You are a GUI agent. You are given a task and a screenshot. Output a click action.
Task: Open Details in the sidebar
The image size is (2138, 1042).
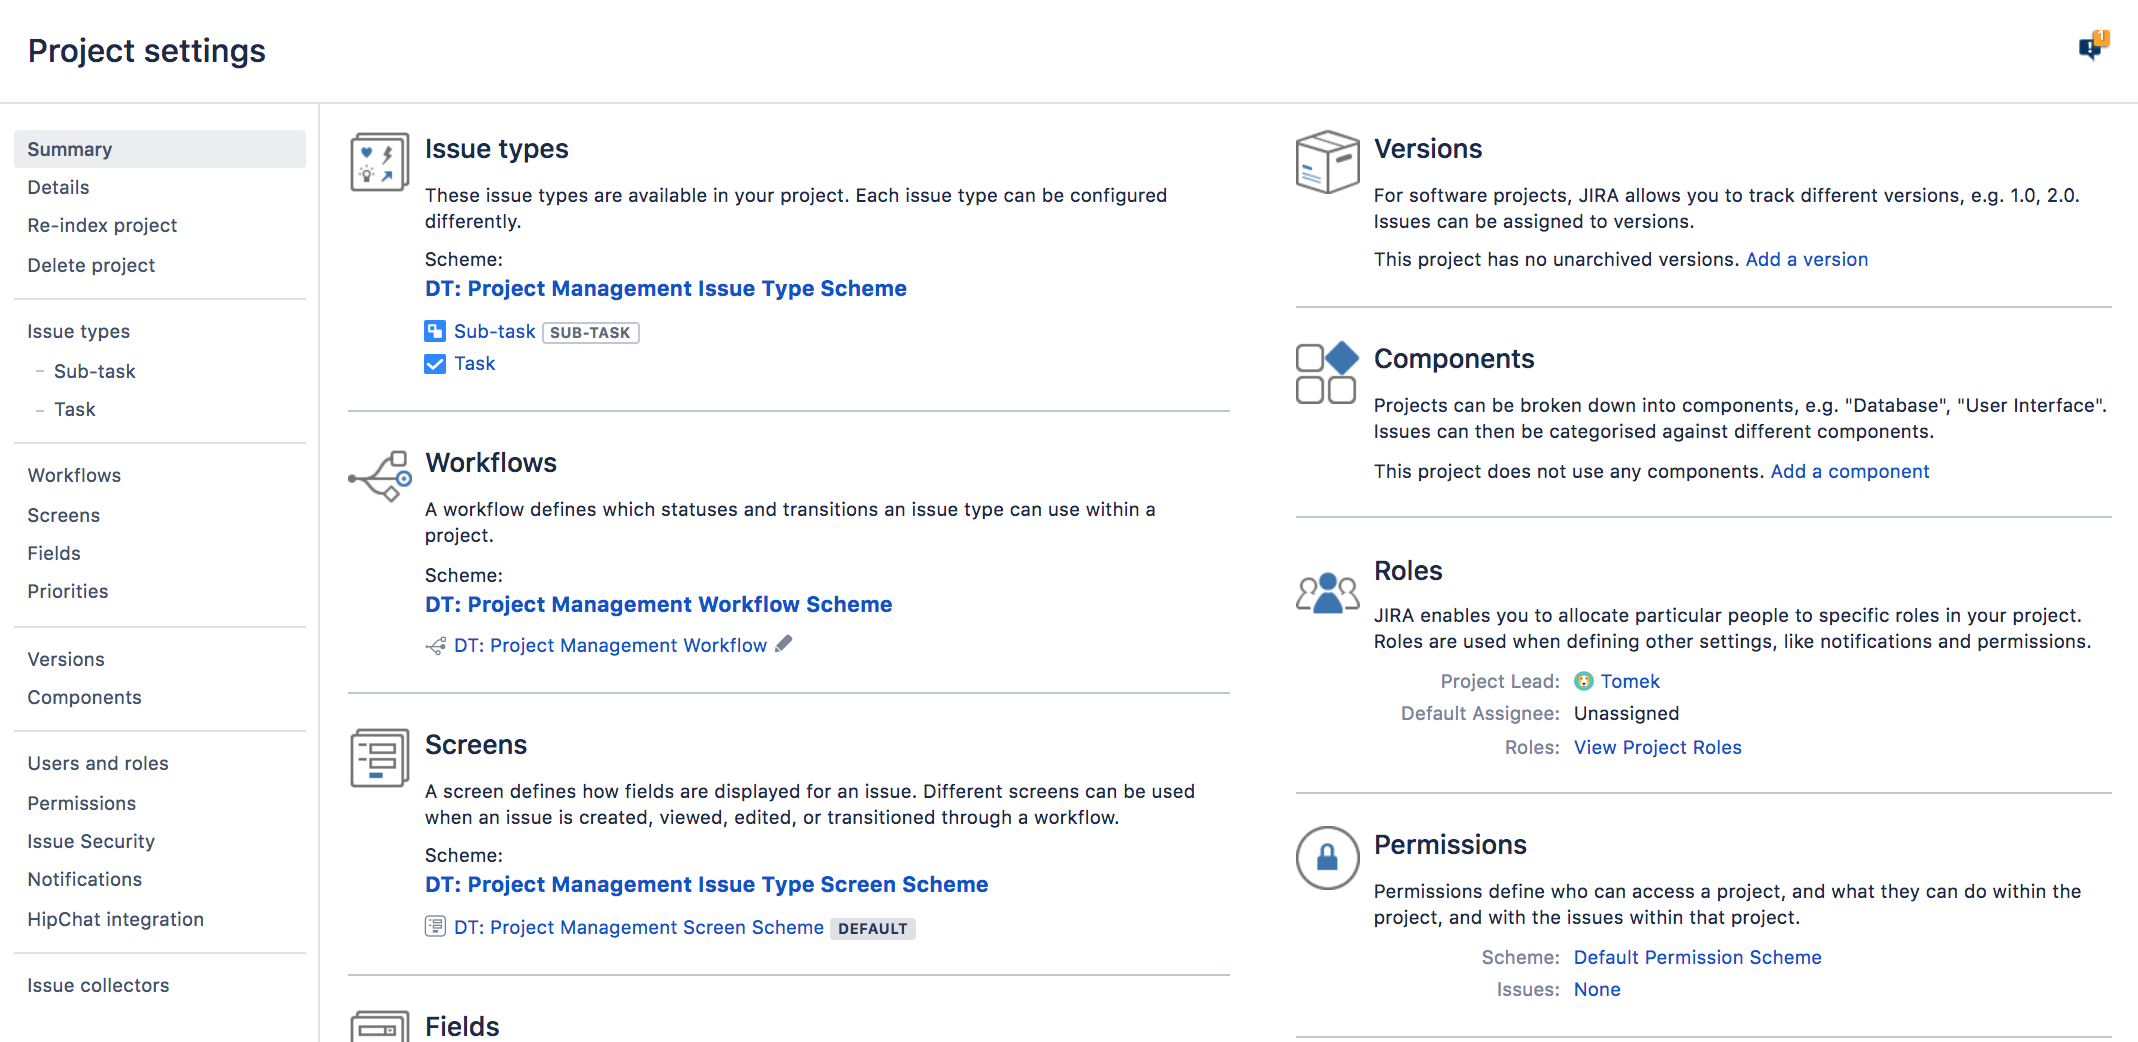tap(58, 187)
